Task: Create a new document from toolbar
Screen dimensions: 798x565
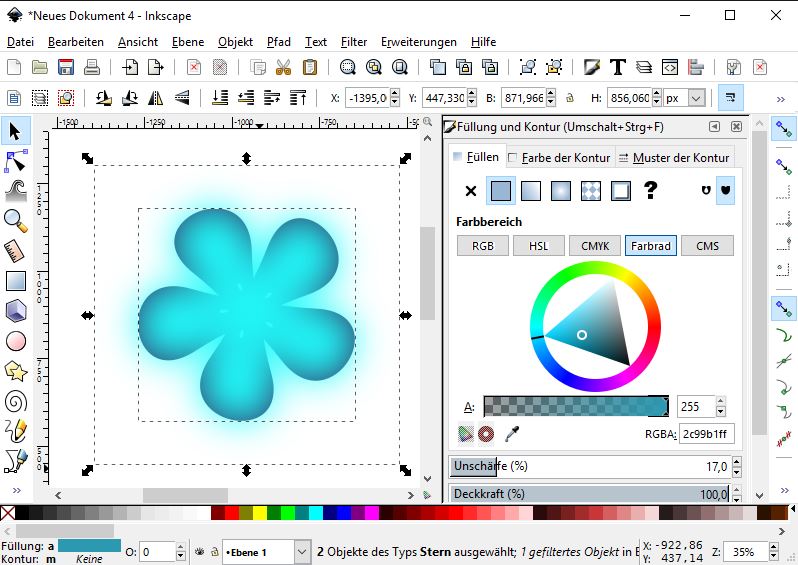Action: (14, 67)
